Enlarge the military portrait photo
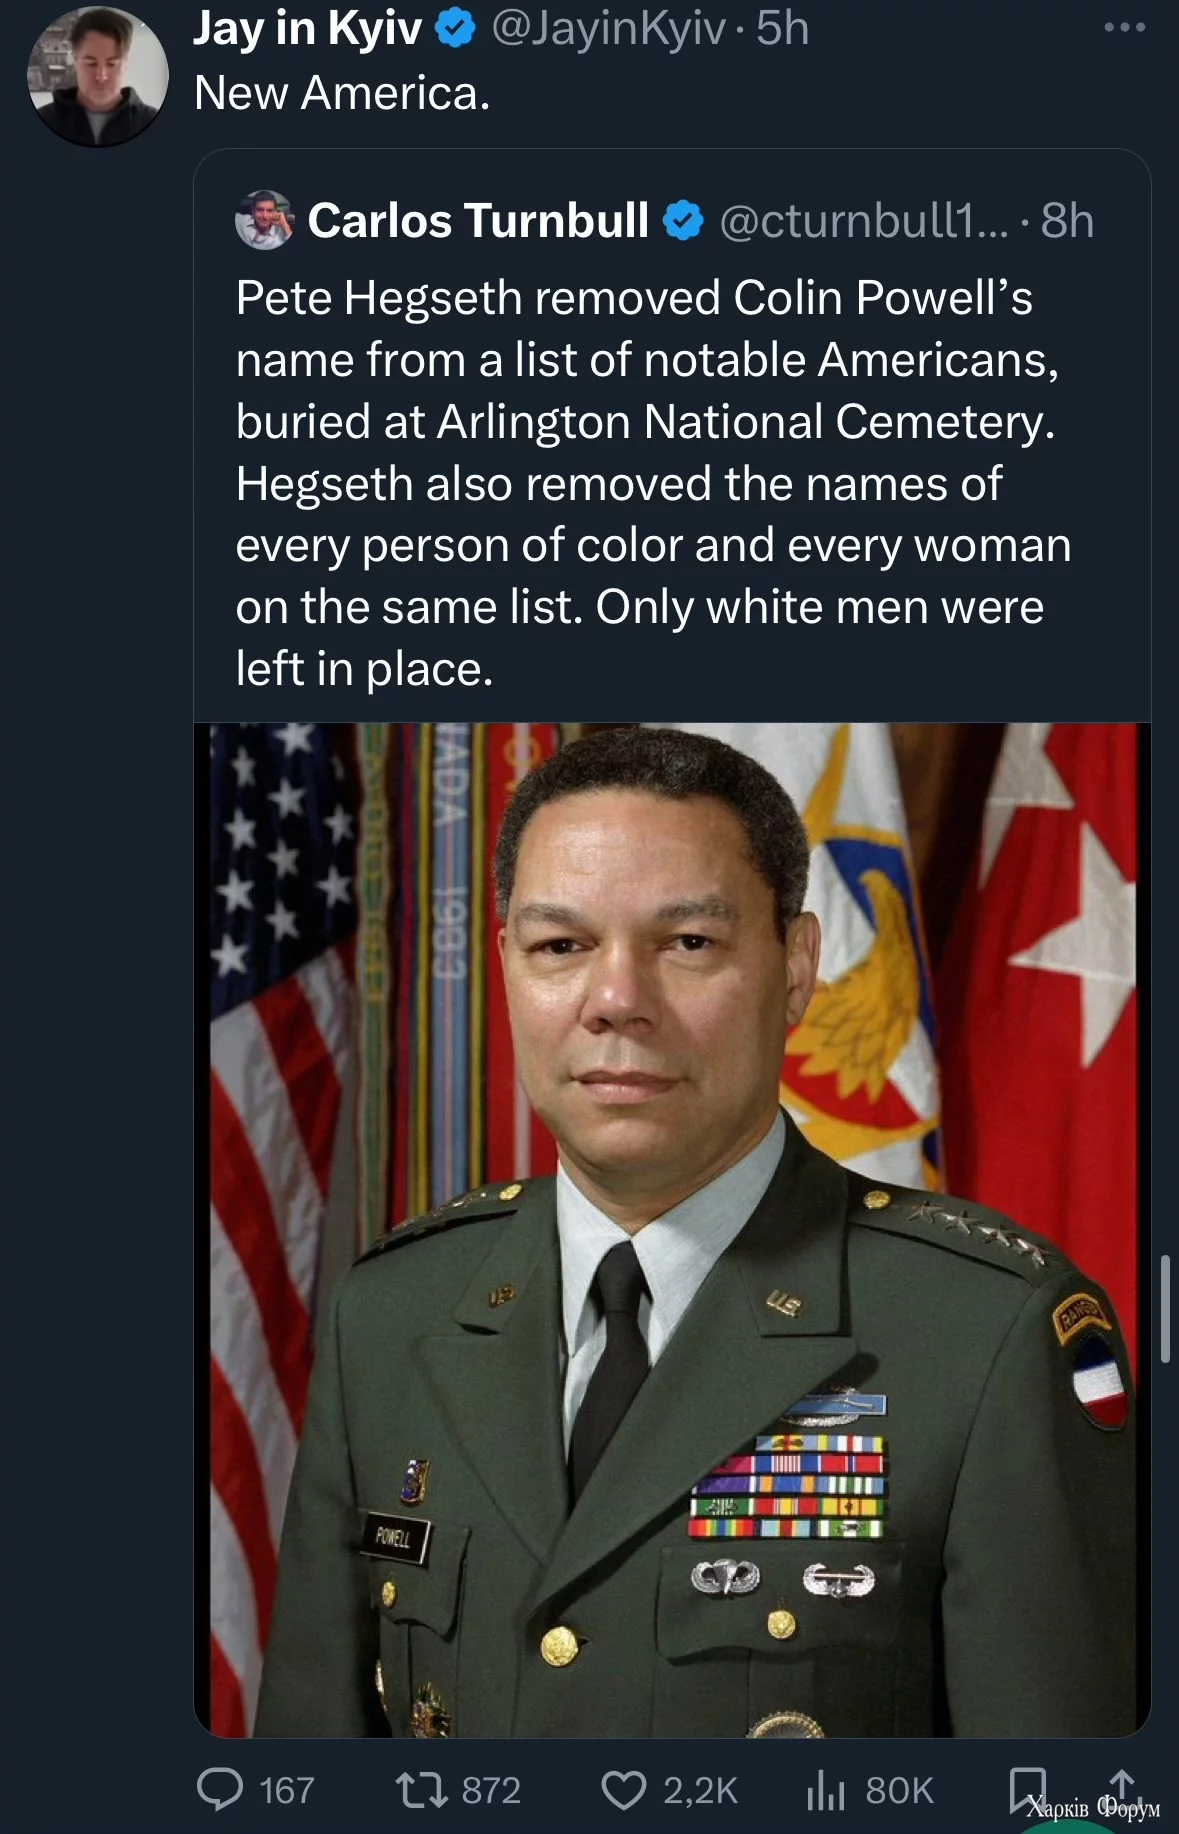This screenshot has width=1179, height=1834. 672,1229
